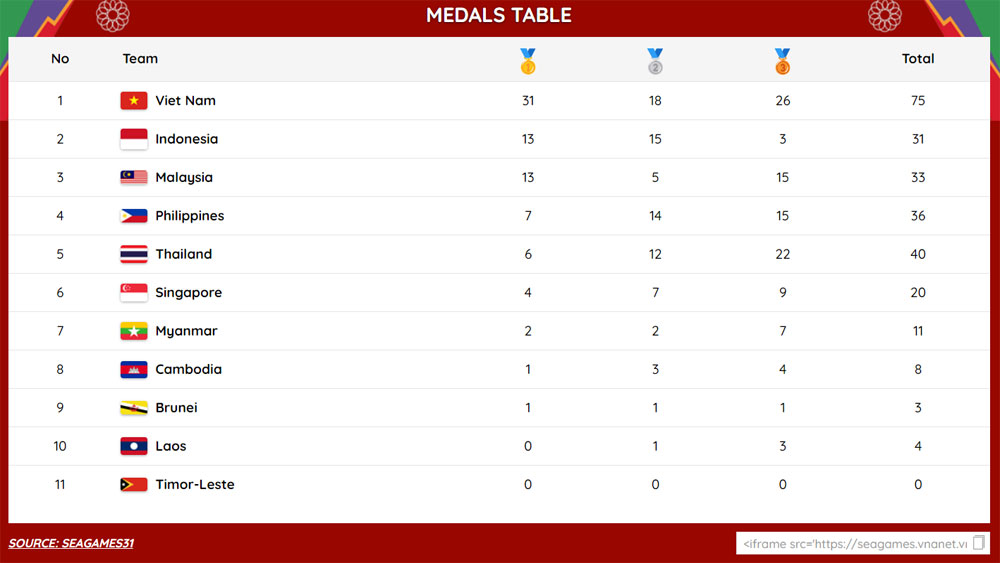
Task: Click the Timor-Leste flag icon
Action: coord(134,485)
